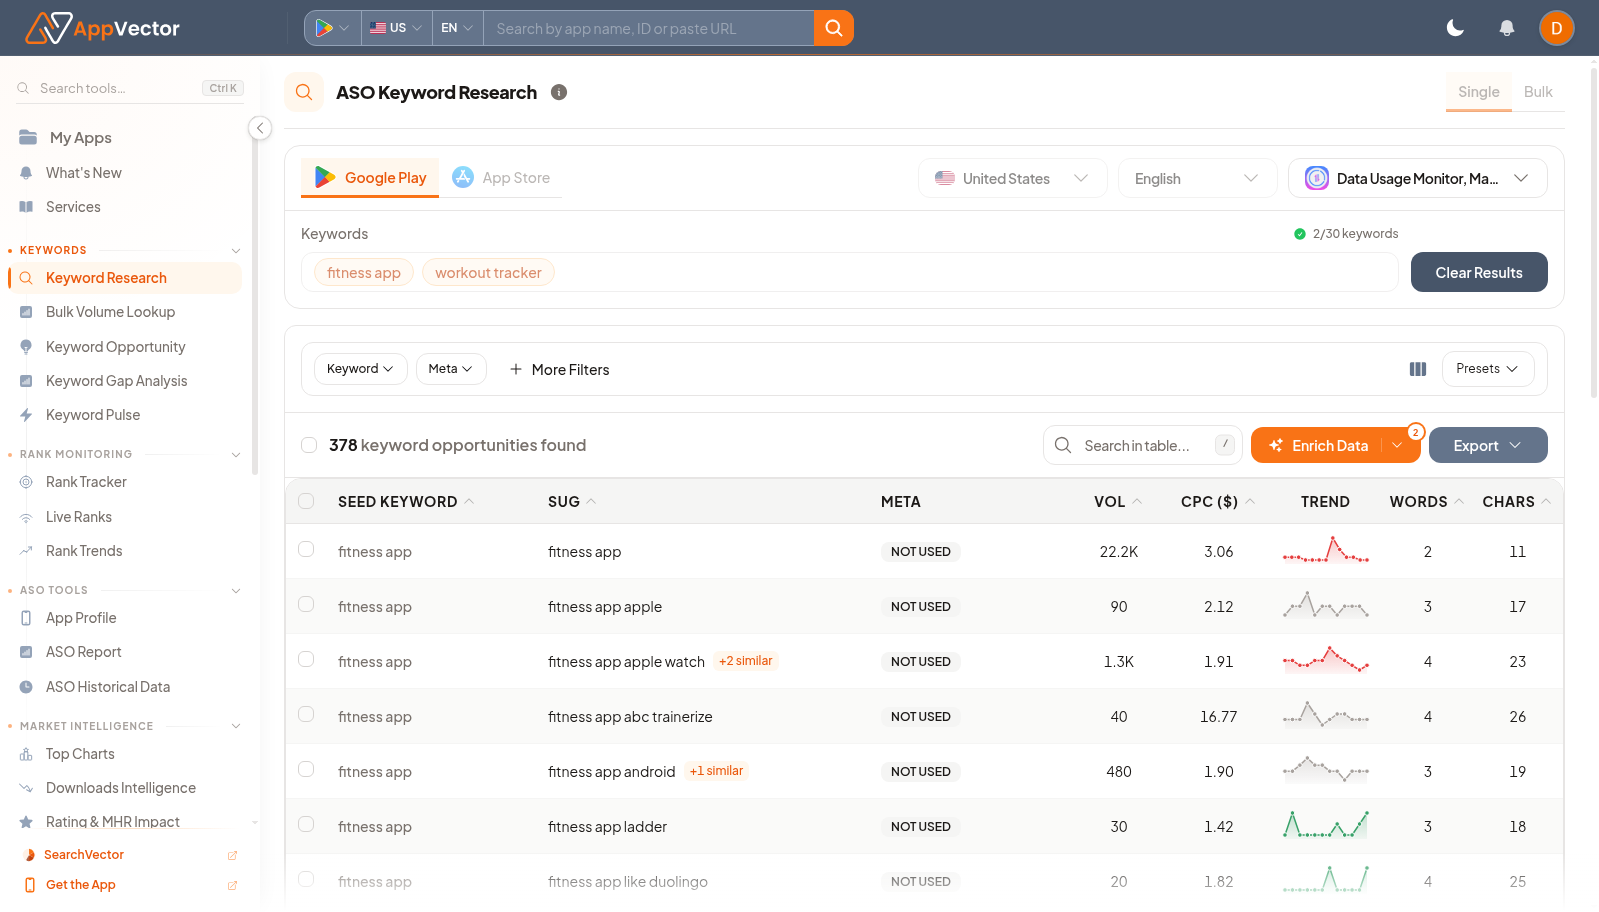Open English language selector
1599x912 pixels.
point(1197,178)
